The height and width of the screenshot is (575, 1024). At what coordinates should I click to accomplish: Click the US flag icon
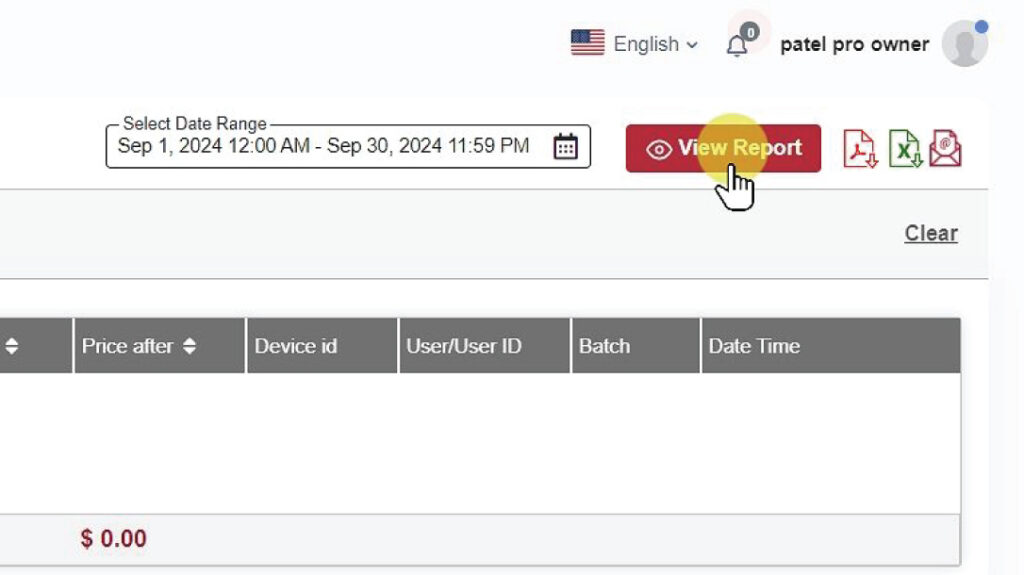(x=588, y=43)
